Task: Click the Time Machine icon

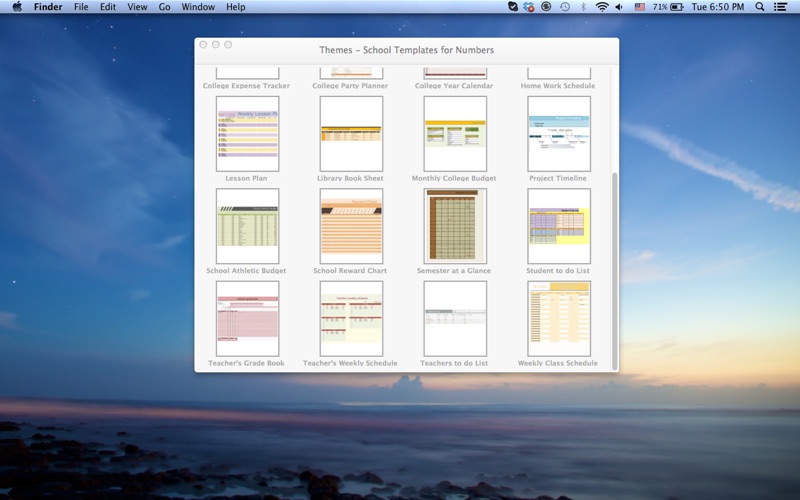Action: pyautogui.click(x=565, y=7)
